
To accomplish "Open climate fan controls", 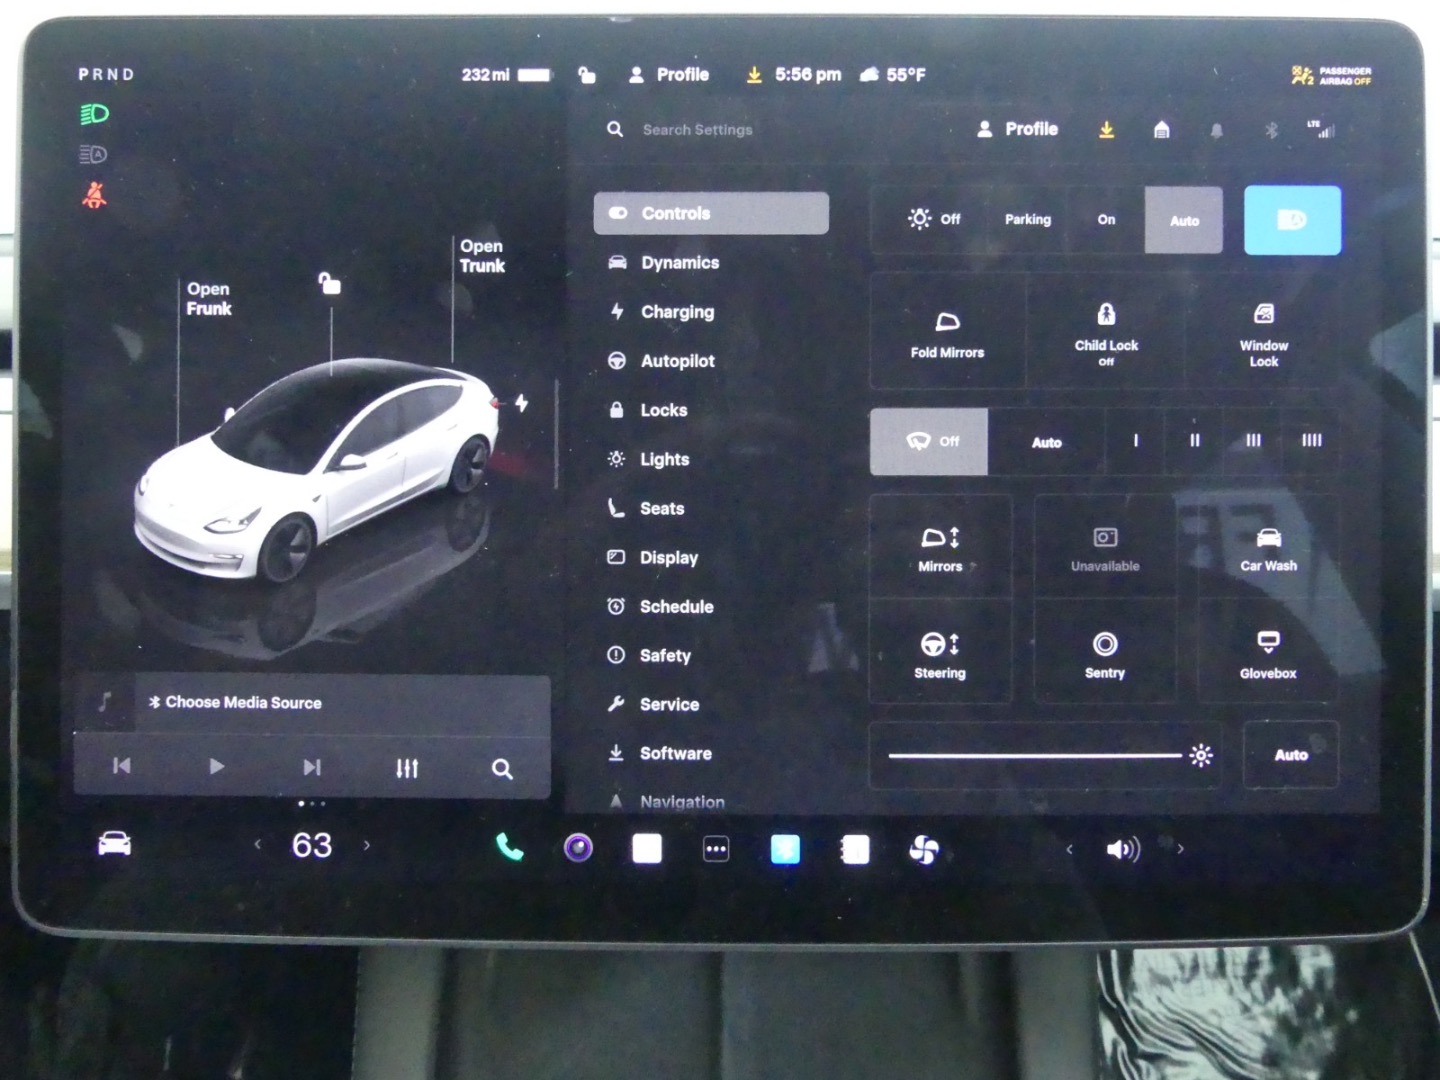I will point(923,850).
